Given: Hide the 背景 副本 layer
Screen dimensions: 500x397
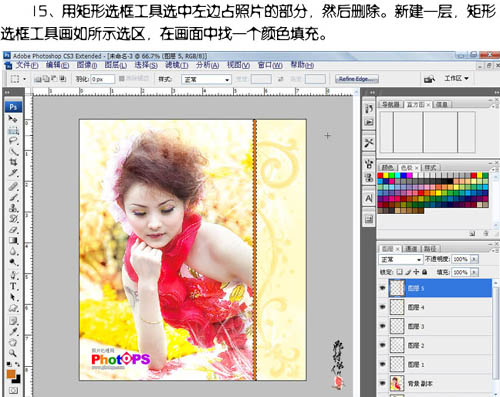Looking at the screenshot, I should [383, 383].
